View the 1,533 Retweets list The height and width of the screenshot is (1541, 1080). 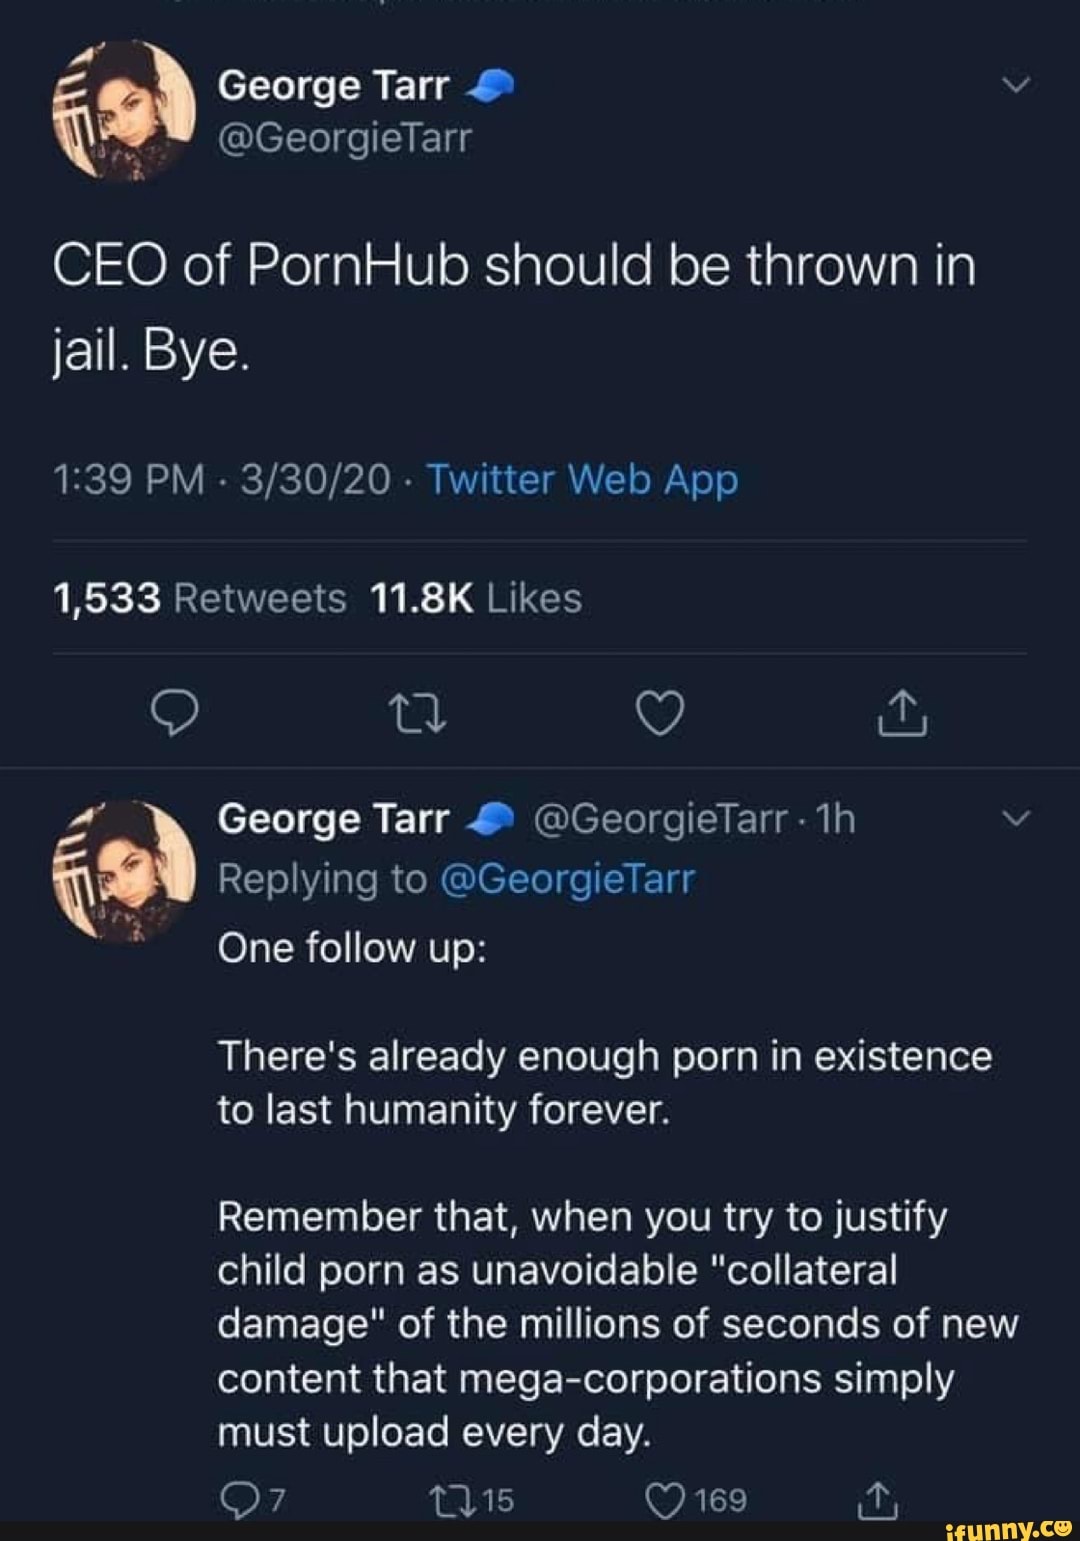199,598
